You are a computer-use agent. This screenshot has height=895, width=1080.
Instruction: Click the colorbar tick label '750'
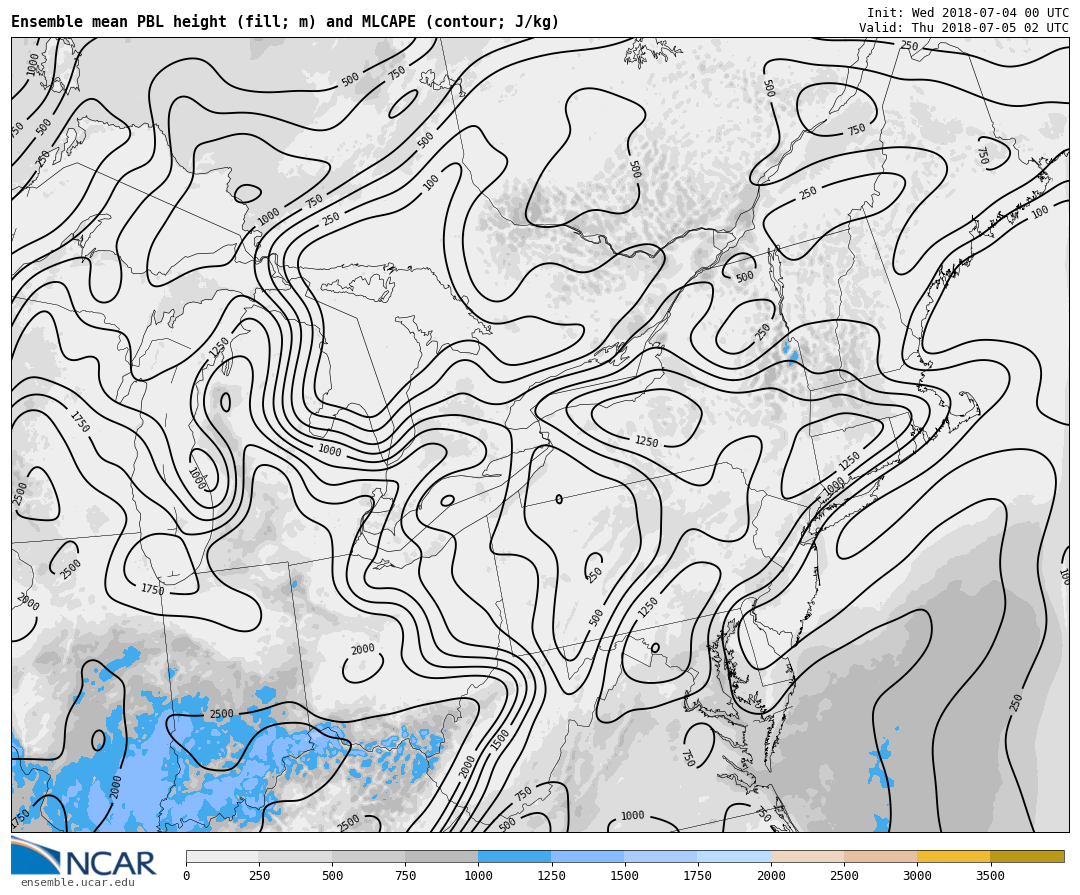point(405,876)
